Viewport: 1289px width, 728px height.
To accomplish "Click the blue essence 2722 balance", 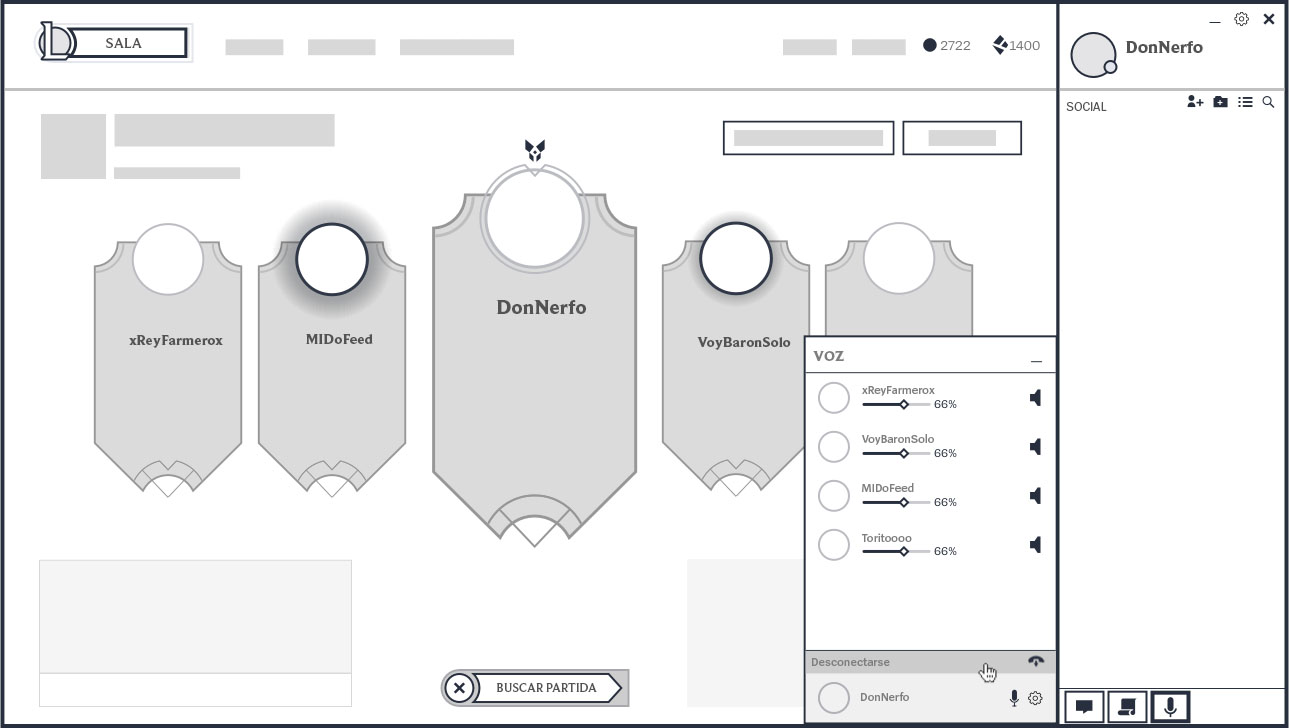I will [947, 45].
